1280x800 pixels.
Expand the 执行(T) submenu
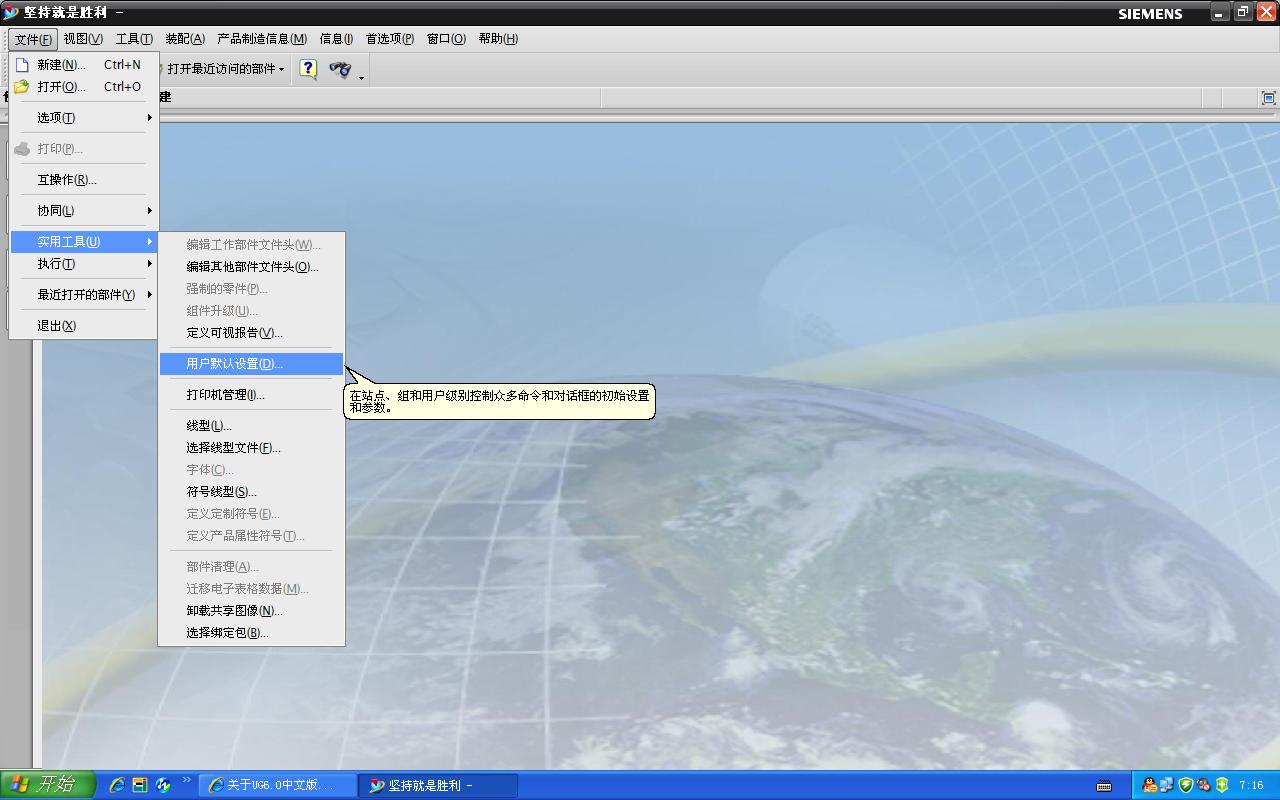84,263
